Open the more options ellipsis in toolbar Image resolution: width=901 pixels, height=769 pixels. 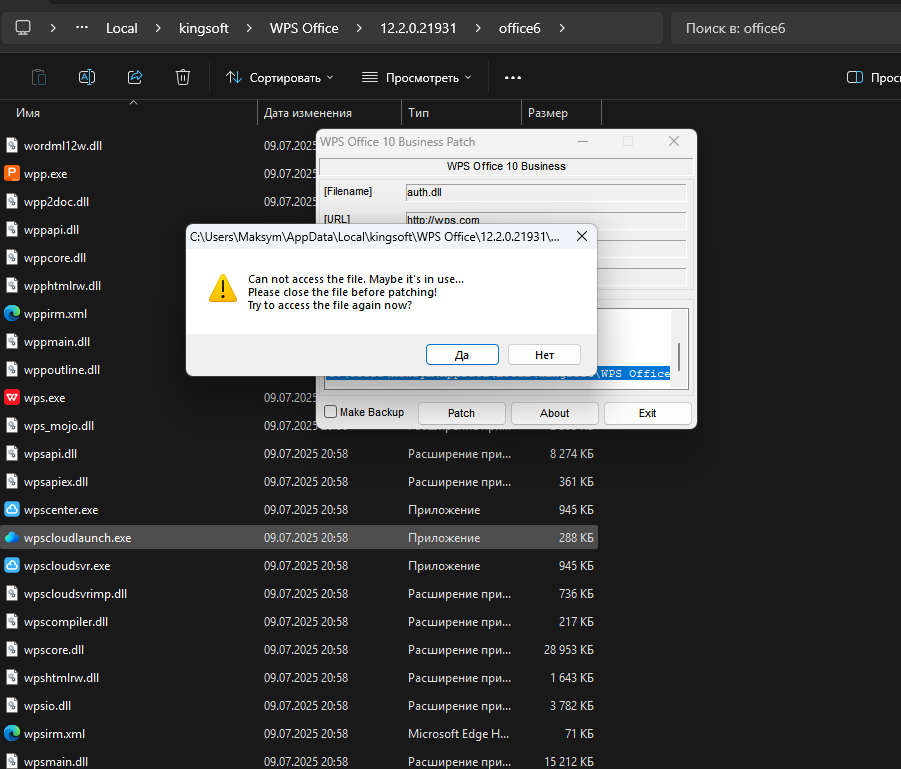513,78
